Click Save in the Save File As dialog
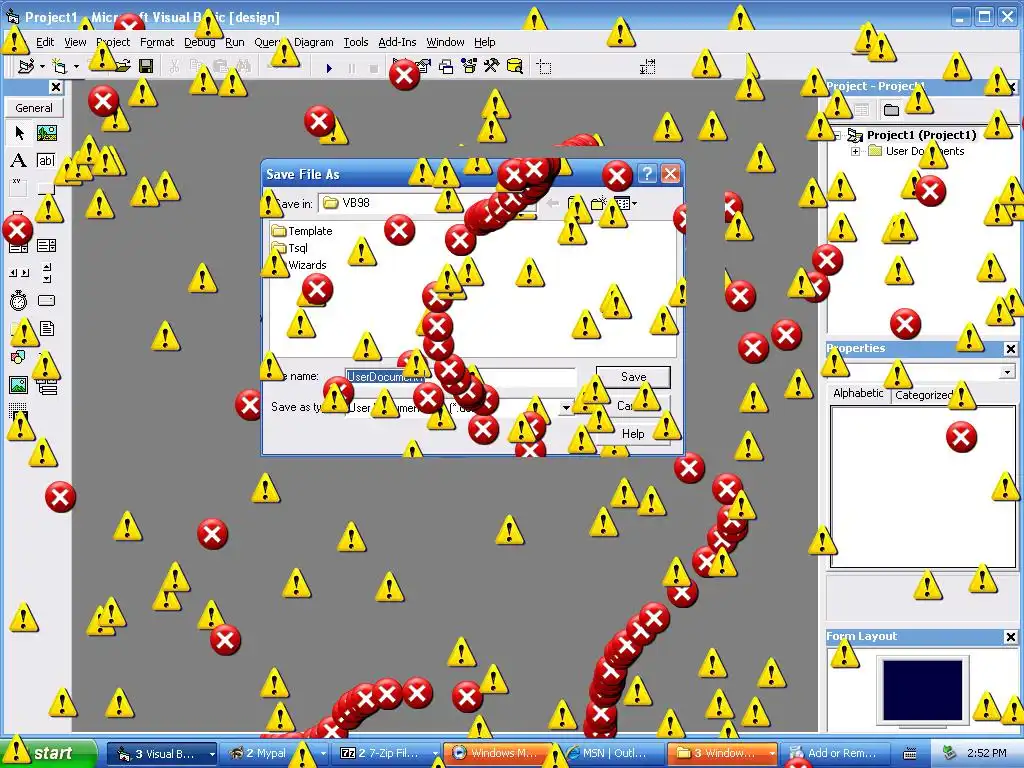 [633, 377]
